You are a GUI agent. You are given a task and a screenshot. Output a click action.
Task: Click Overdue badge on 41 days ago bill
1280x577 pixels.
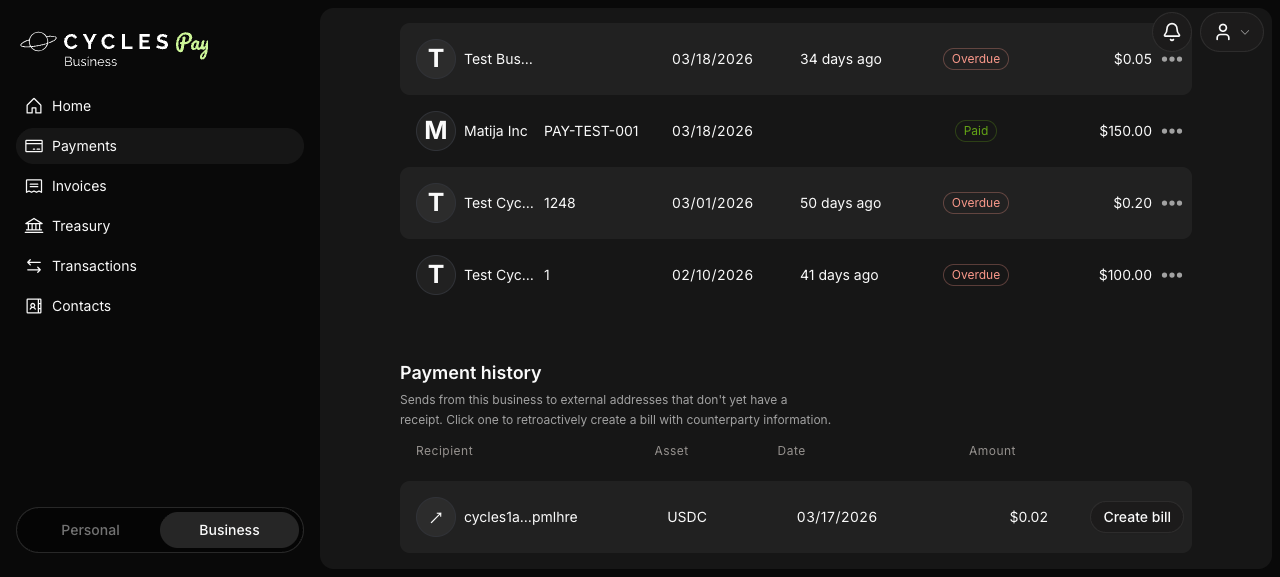tap(976, 275)
